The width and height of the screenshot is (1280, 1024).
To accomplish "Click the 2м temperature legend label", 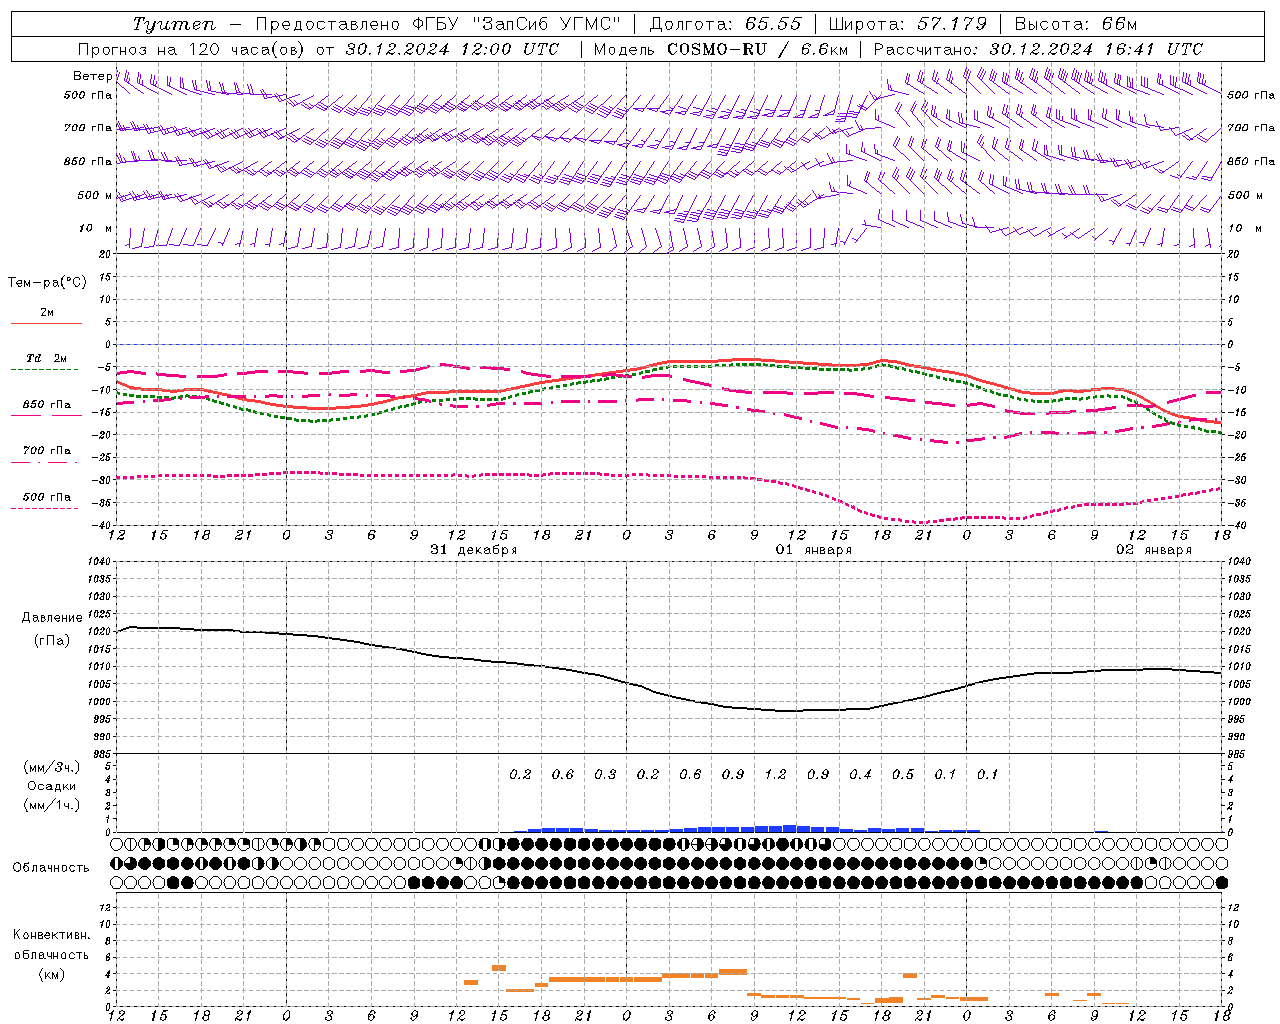I will click(47, 312).
